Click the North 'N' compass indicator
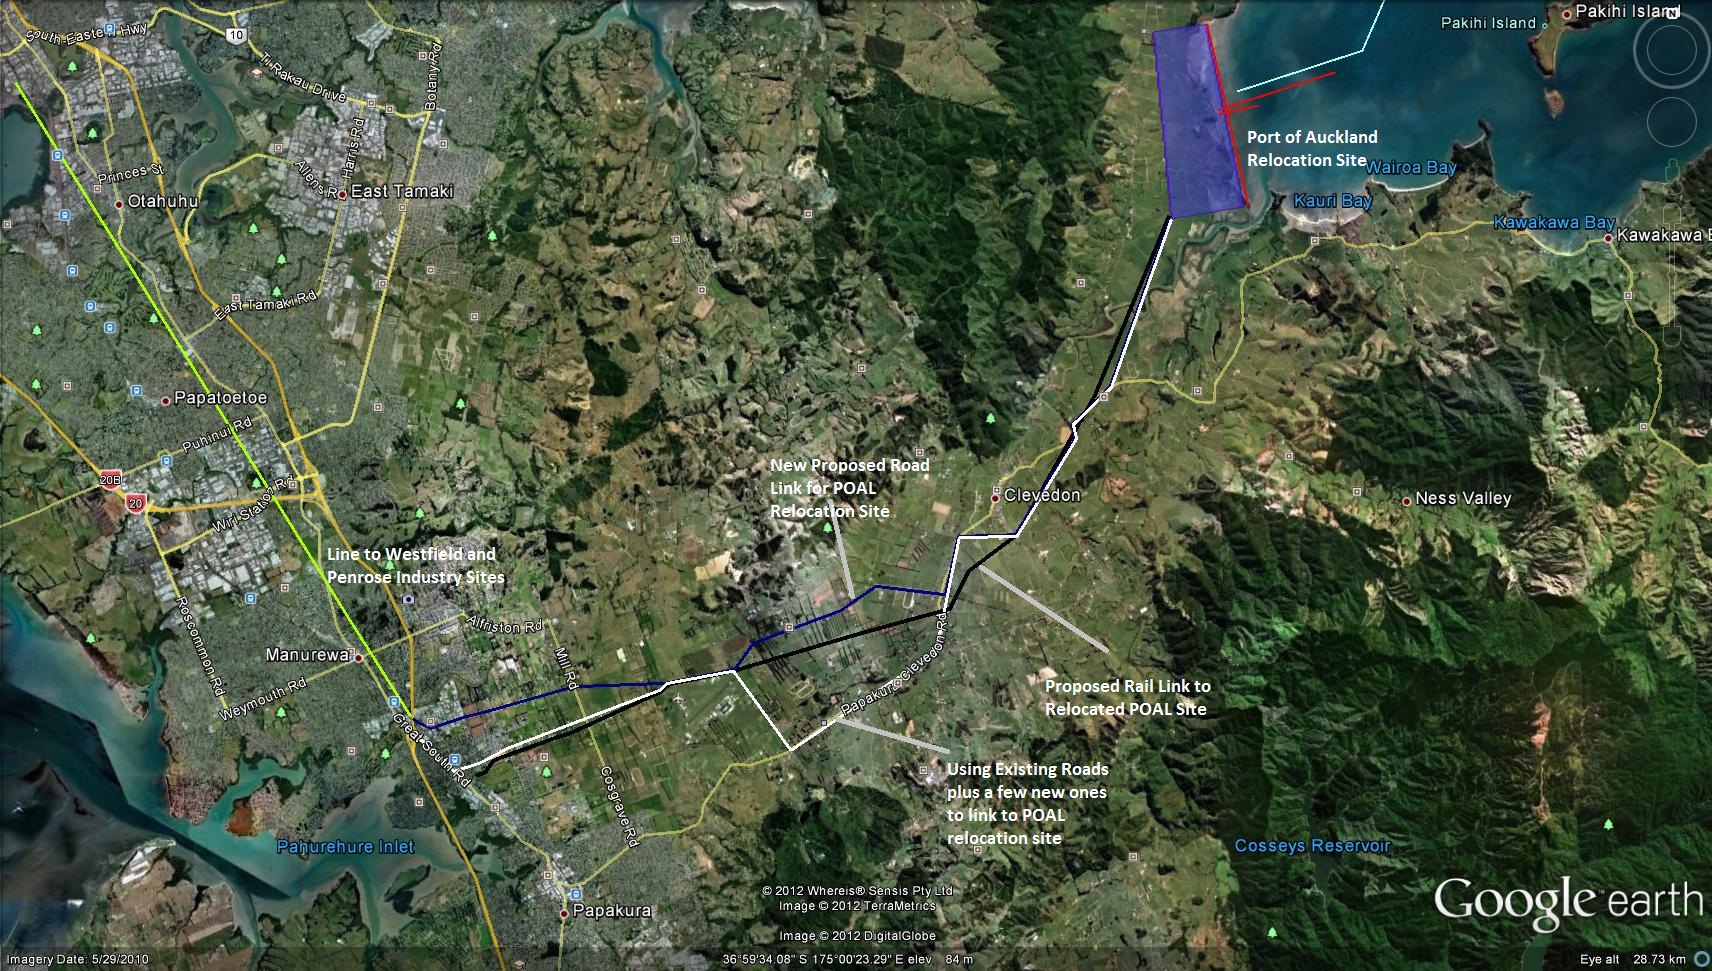Viewport: 1712px width, 971px height. (1672, 12)
